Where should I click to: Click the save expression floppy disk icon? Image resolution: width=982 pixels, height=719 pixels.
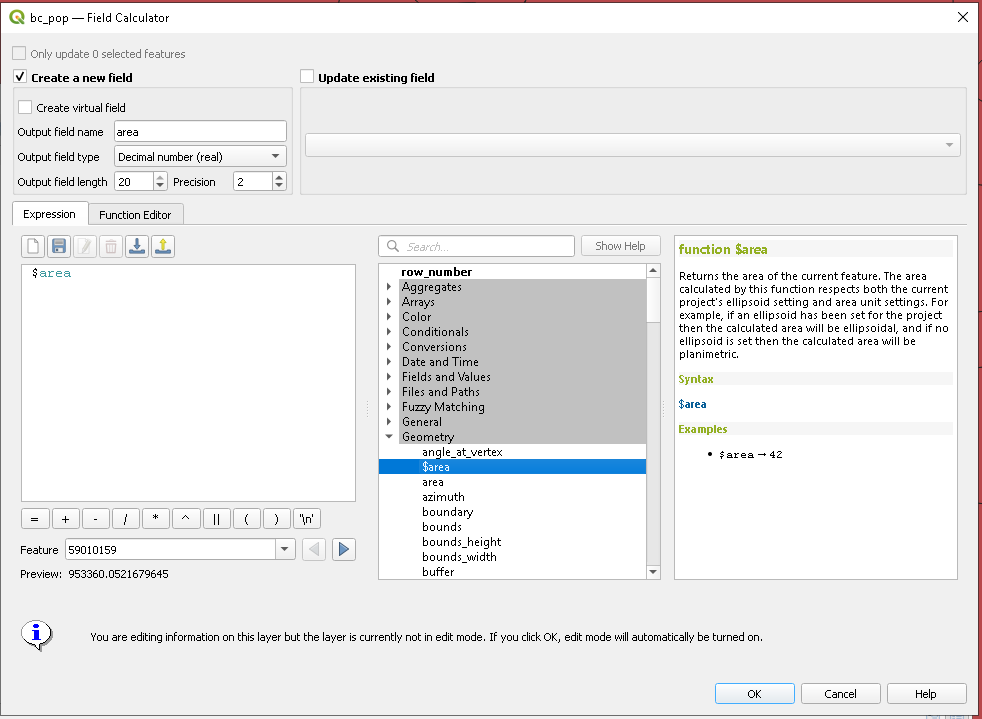pos(59,246)
